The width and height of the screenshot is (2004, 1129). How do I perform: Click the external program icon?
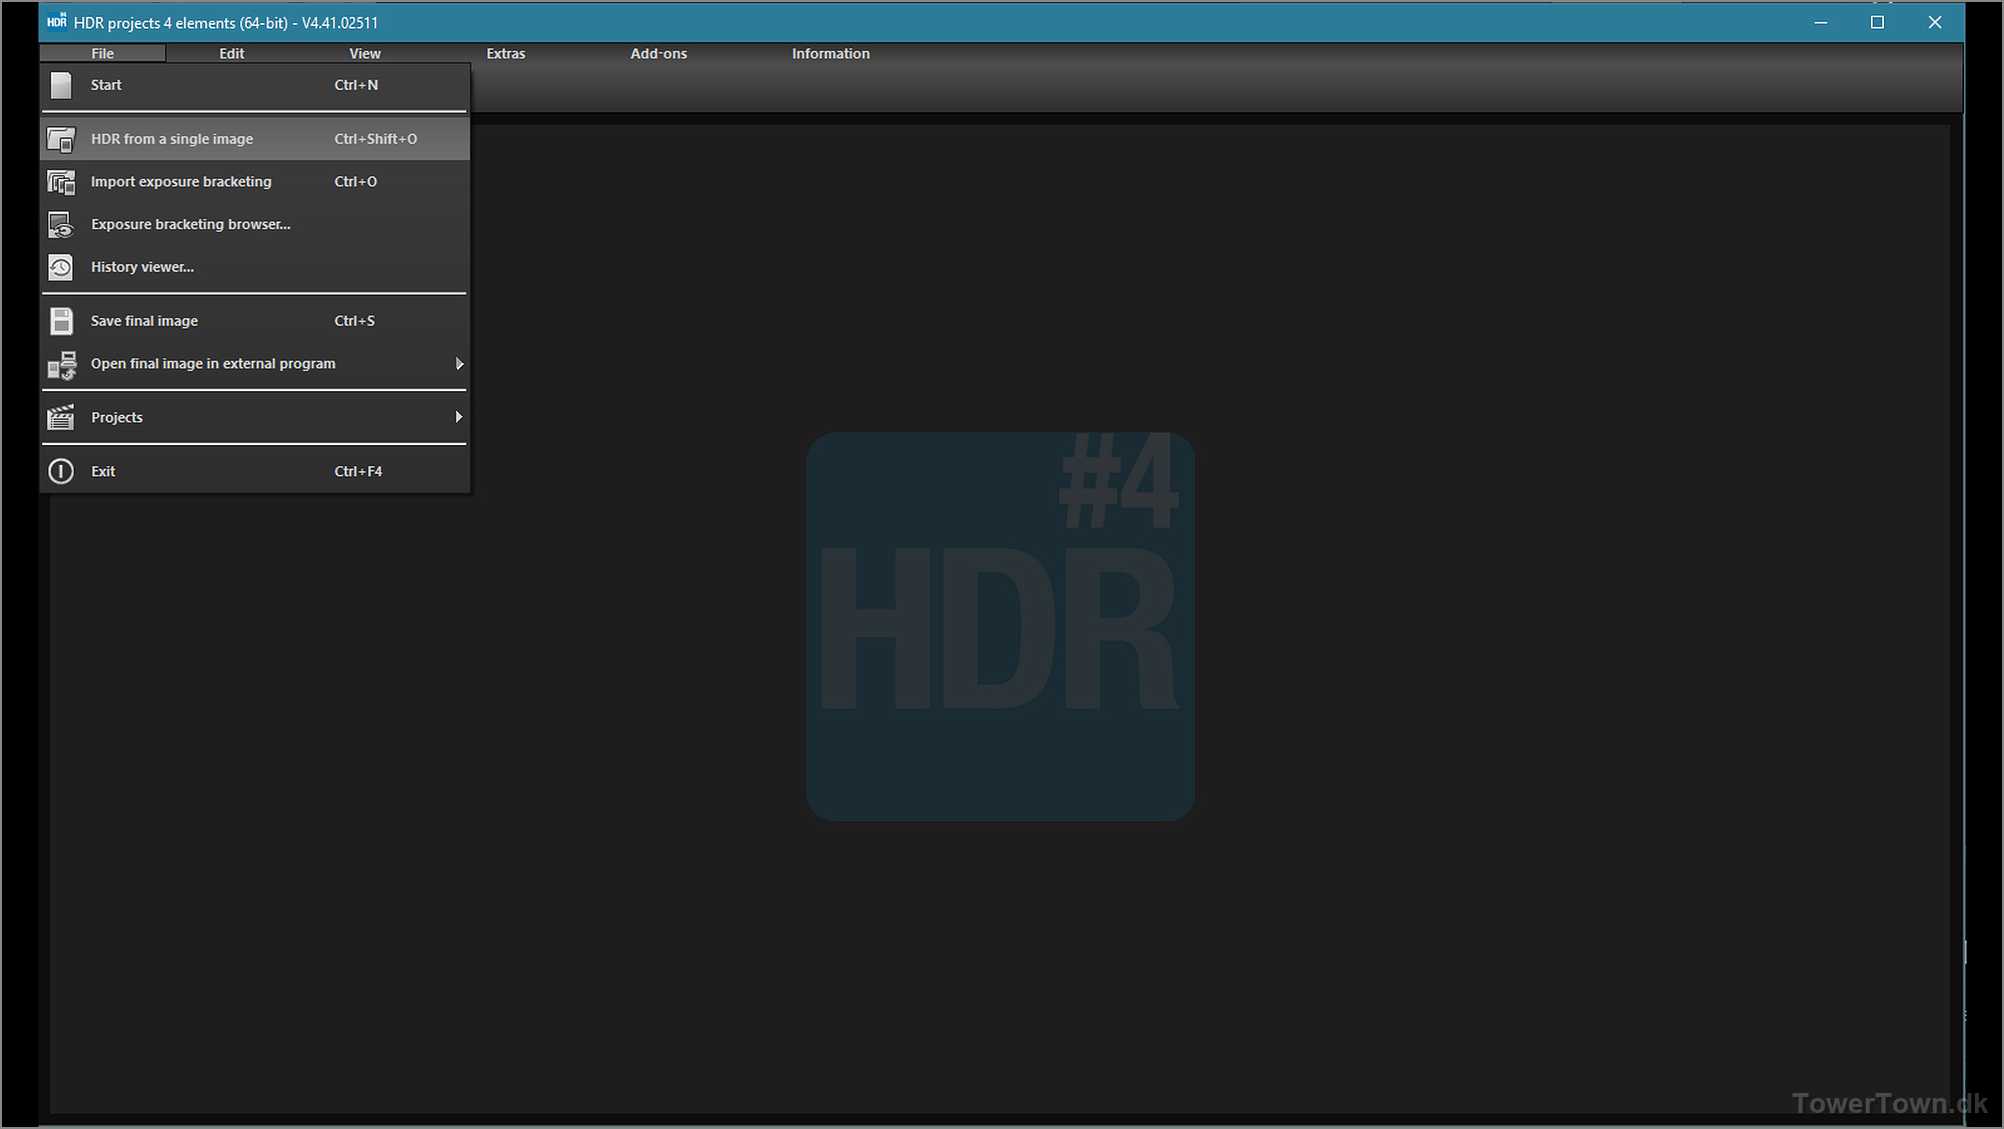(x=61, y=365)
